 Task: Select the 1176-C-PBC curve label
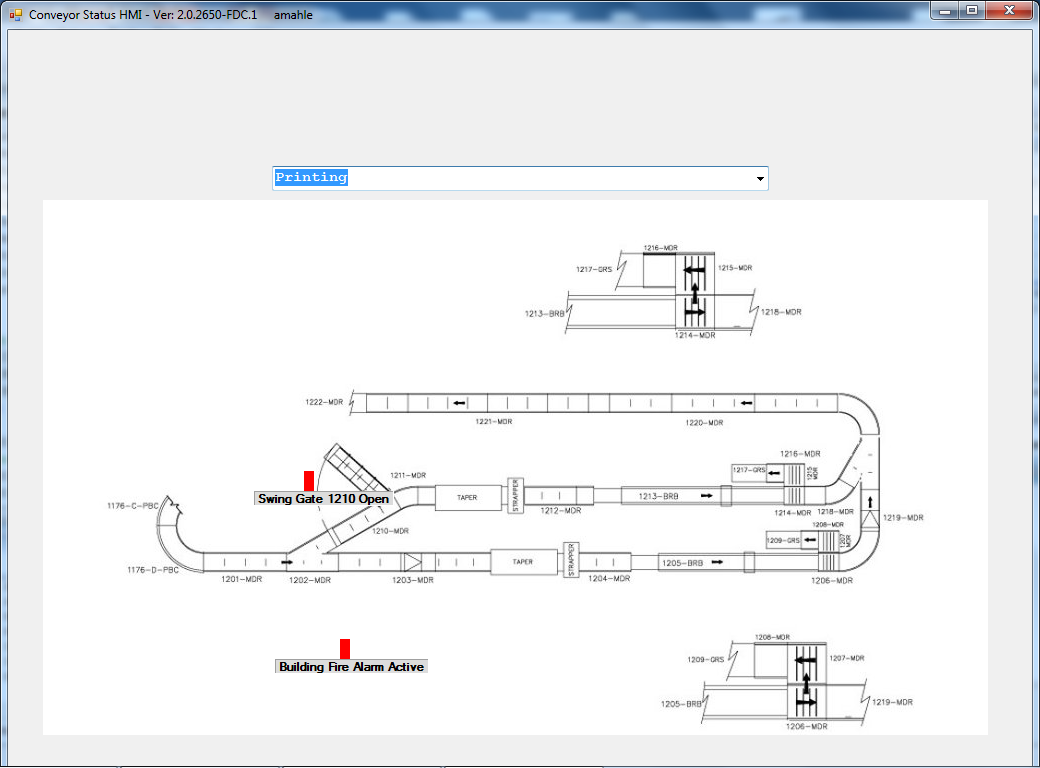click(133, 505)
